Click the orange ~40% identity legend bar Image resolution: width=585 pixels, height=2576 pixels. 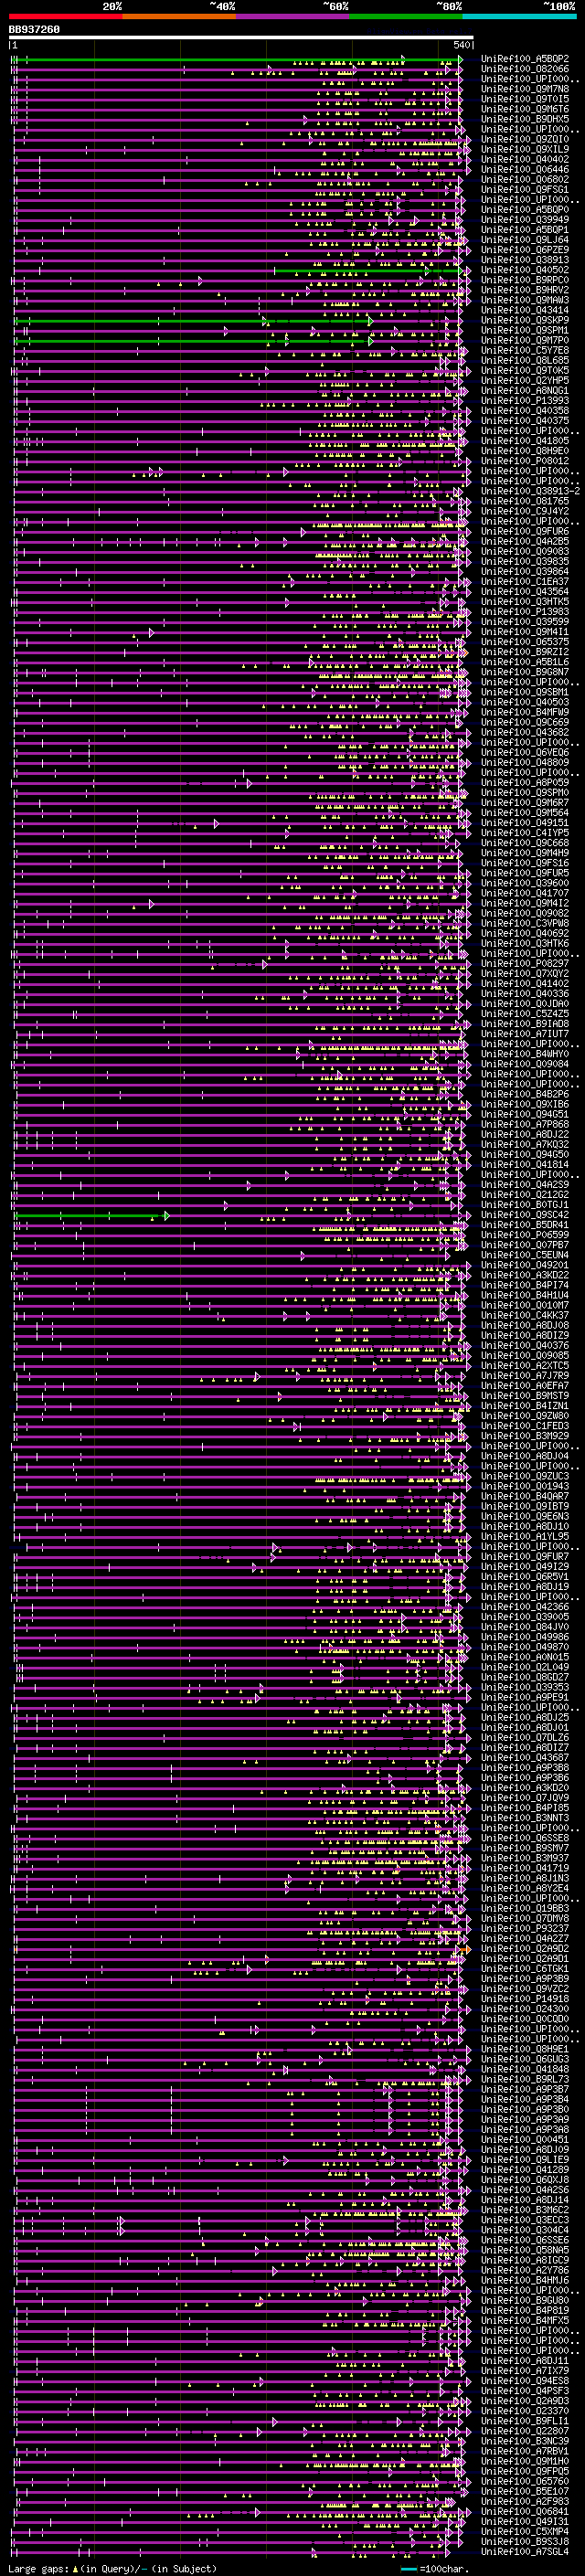point(179,16)
